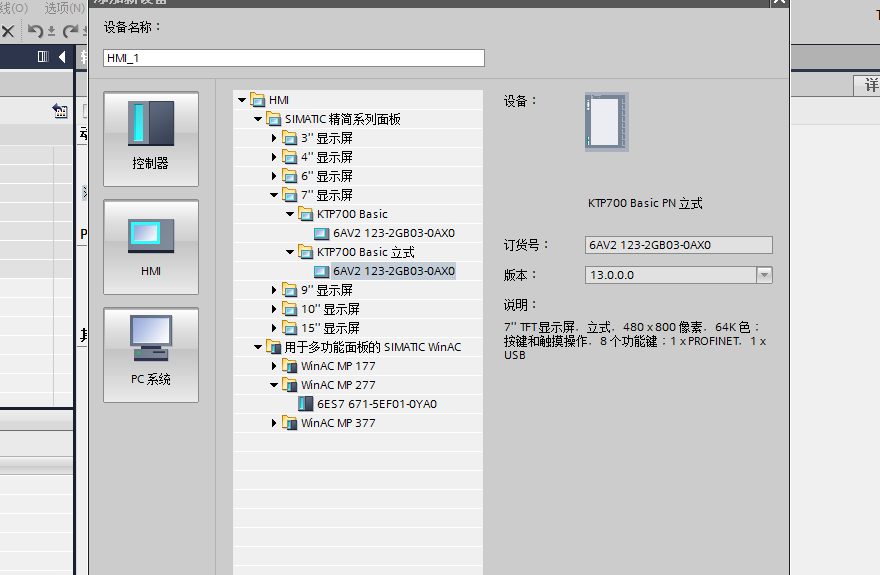Click the KTP700 Basic 立式 folder icon
Screen dimensions: 880x575
click(x=306, y=252)
